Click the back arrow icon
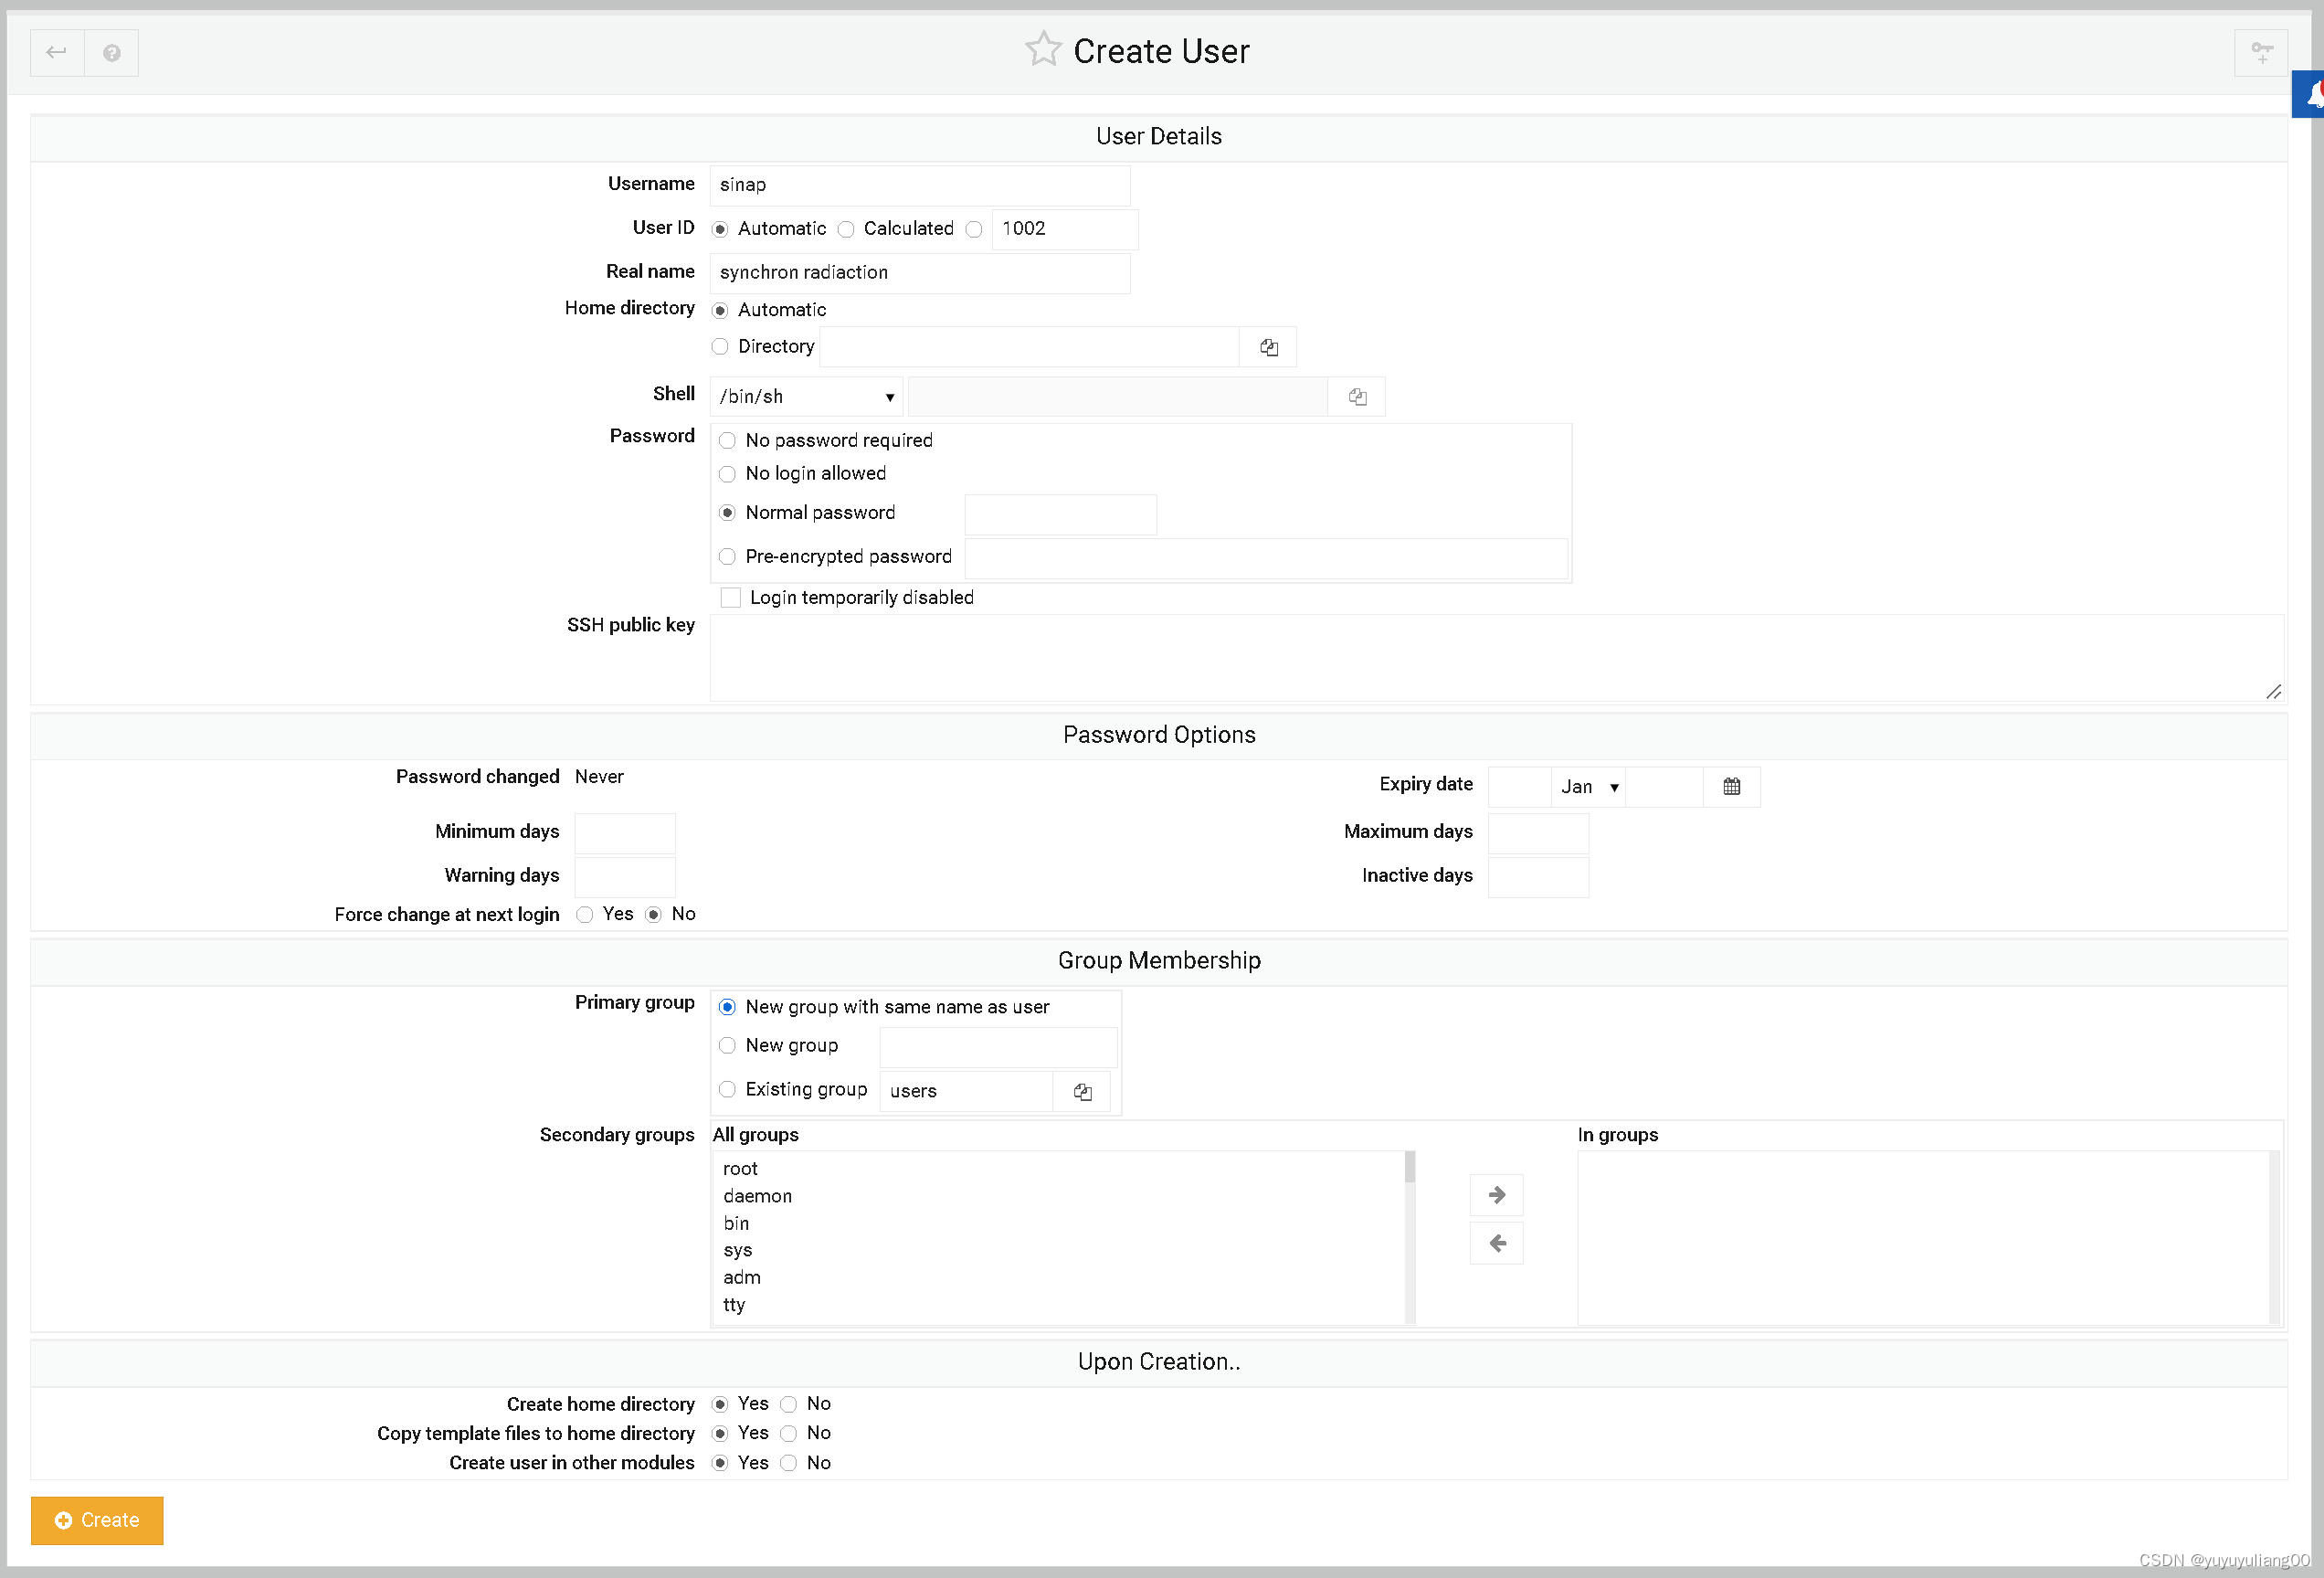2324x1578 pixels. point(57,53)
